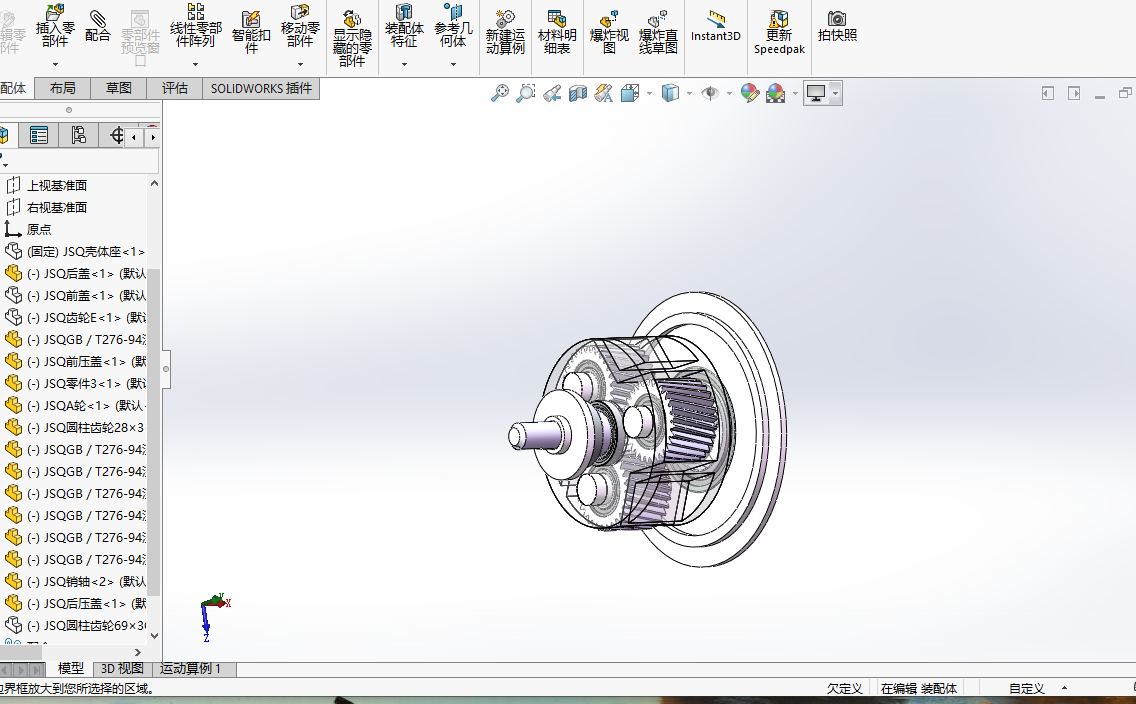Screen dimensions: 1136x704
Task: Click Zoom to Fit magnifier icon
Action: point(500,93)
